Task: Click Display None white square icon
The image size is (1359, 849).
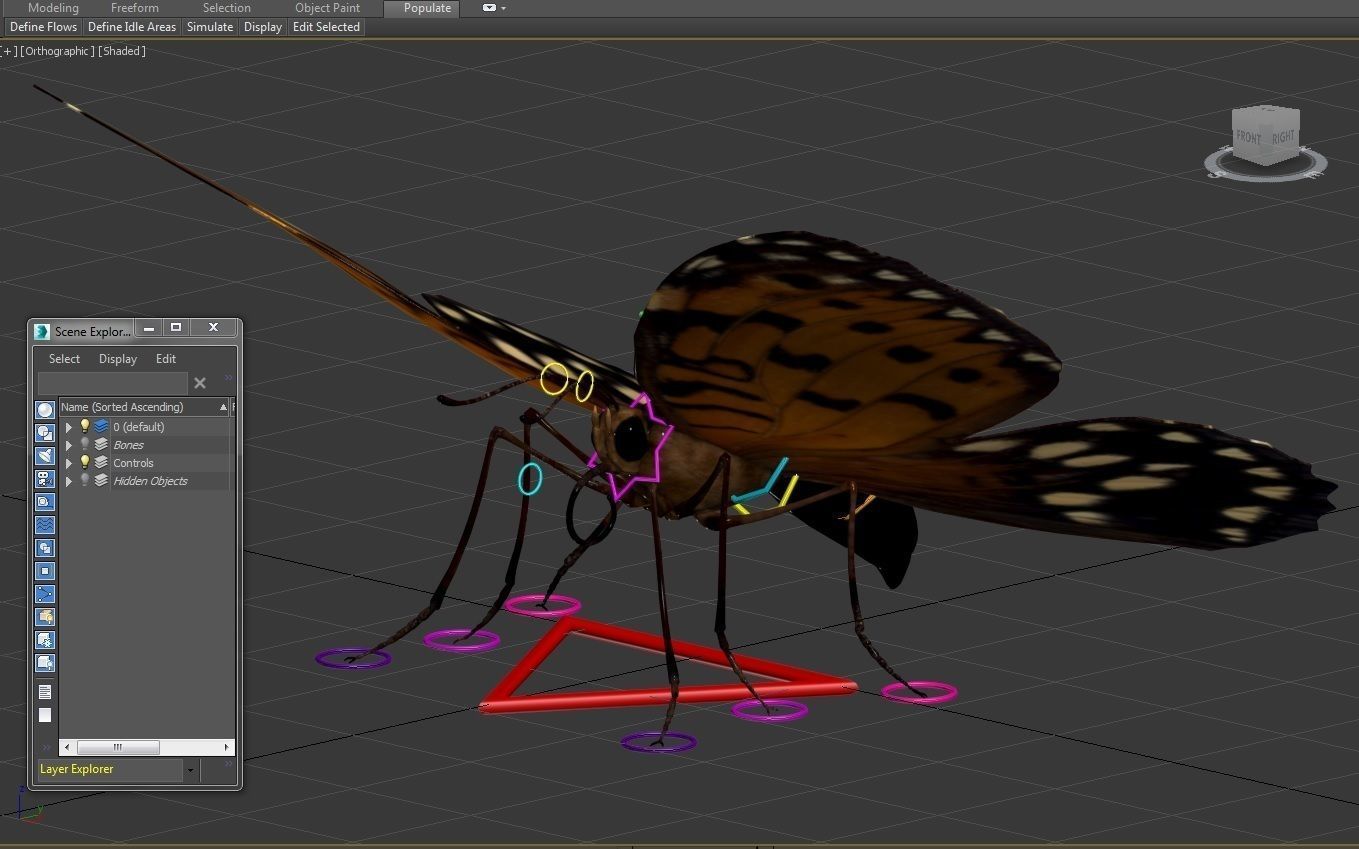Action: click(x=45, y=715)
